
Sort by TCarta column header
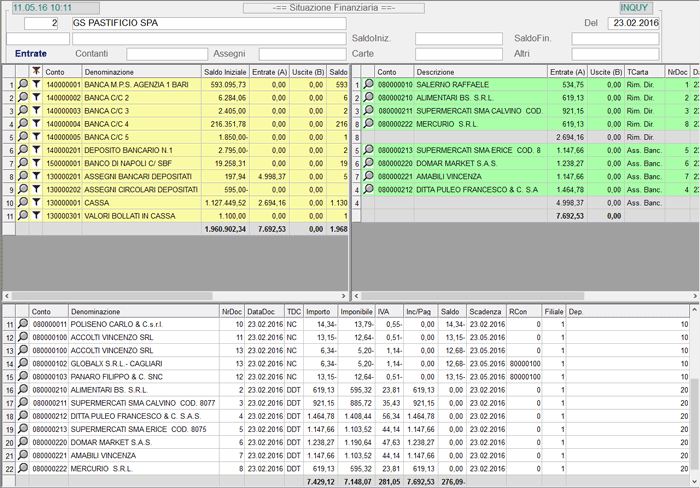coord(645,72)
